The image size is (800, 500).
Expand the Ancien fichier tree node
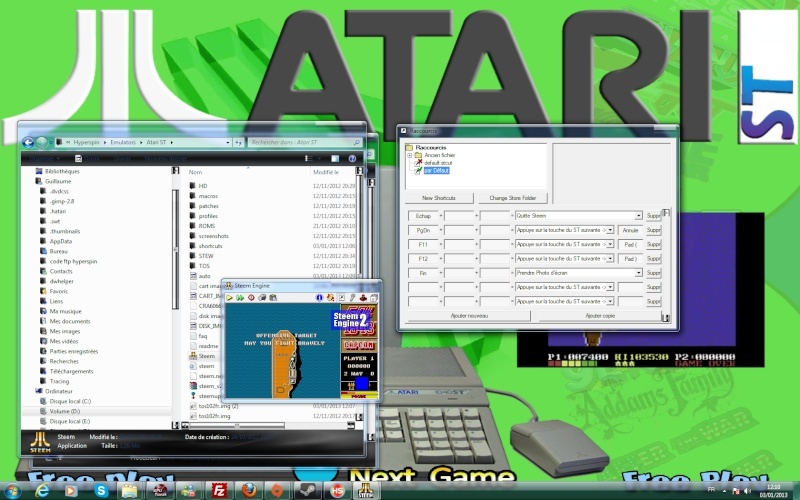(409, 155)
